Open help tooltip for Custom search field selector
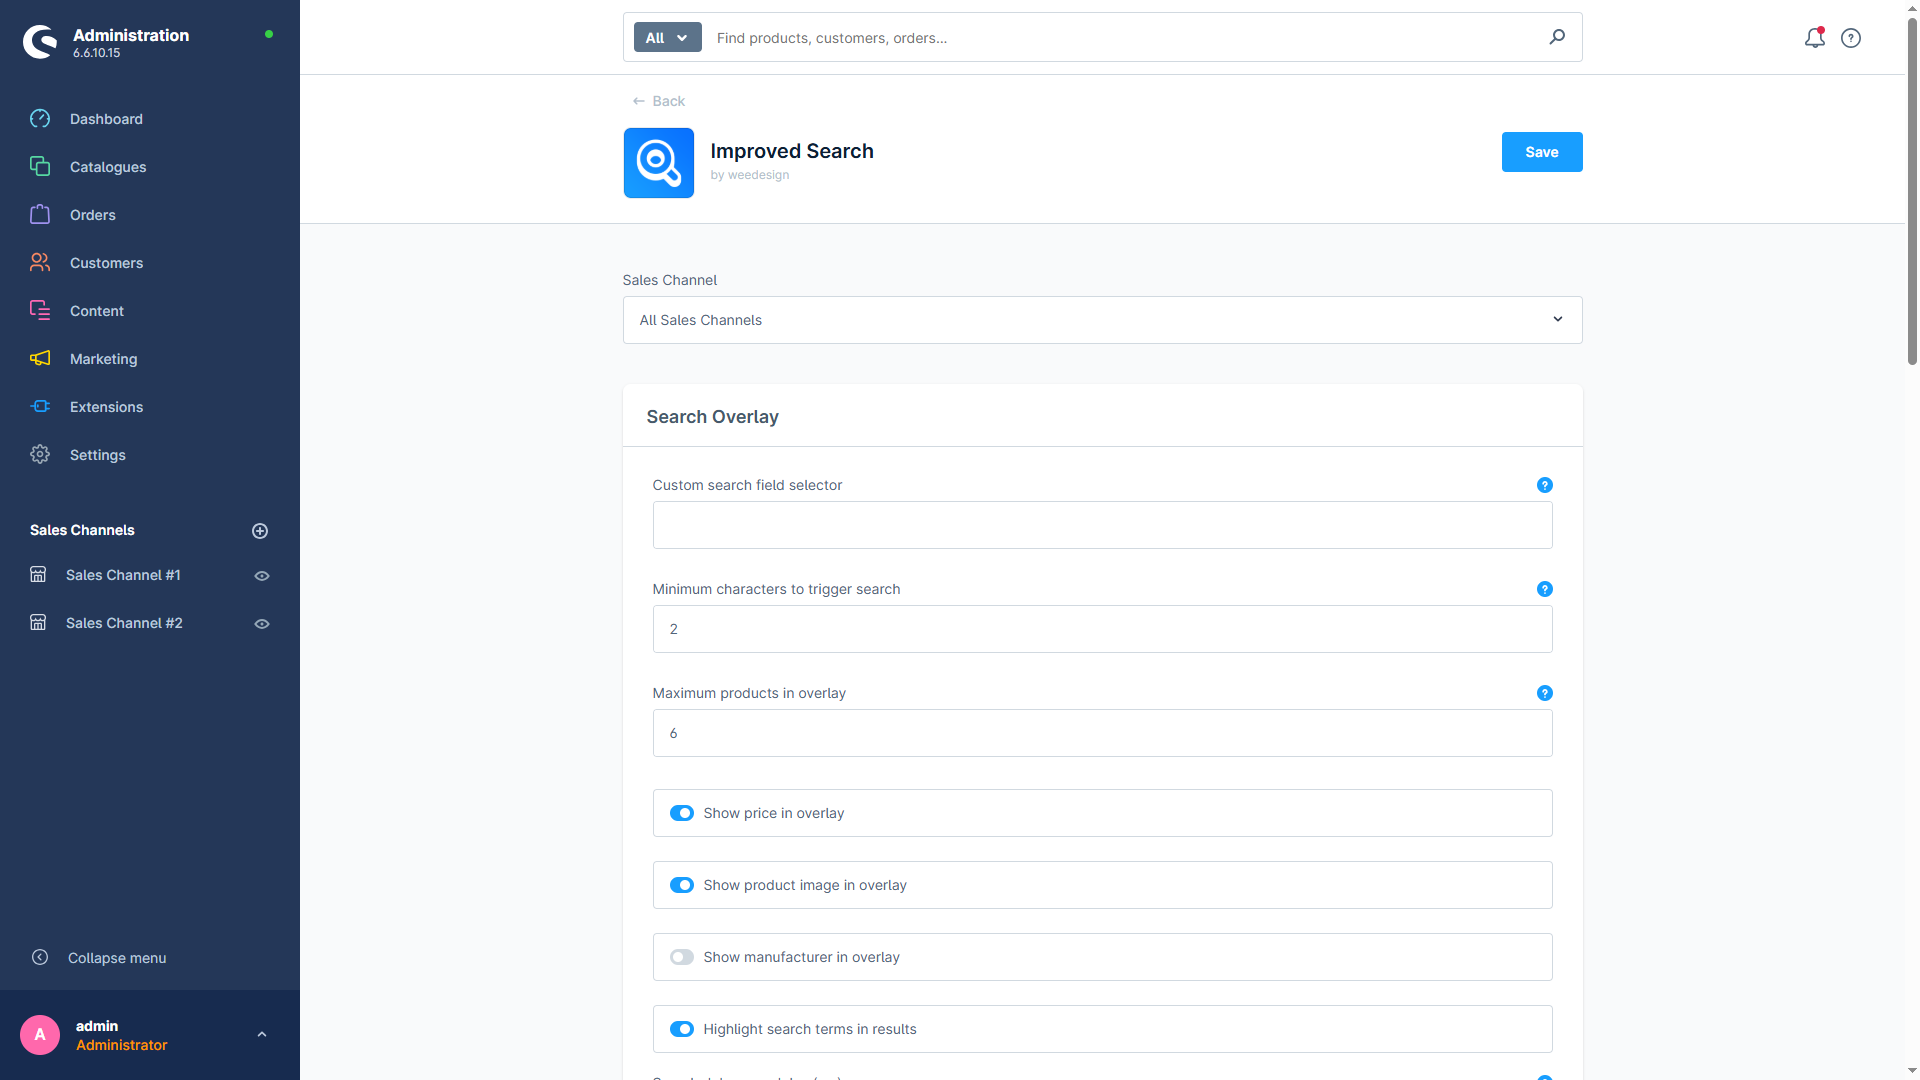The height and width of the screenshot is (1080, 1920). tap(1544, 485)
